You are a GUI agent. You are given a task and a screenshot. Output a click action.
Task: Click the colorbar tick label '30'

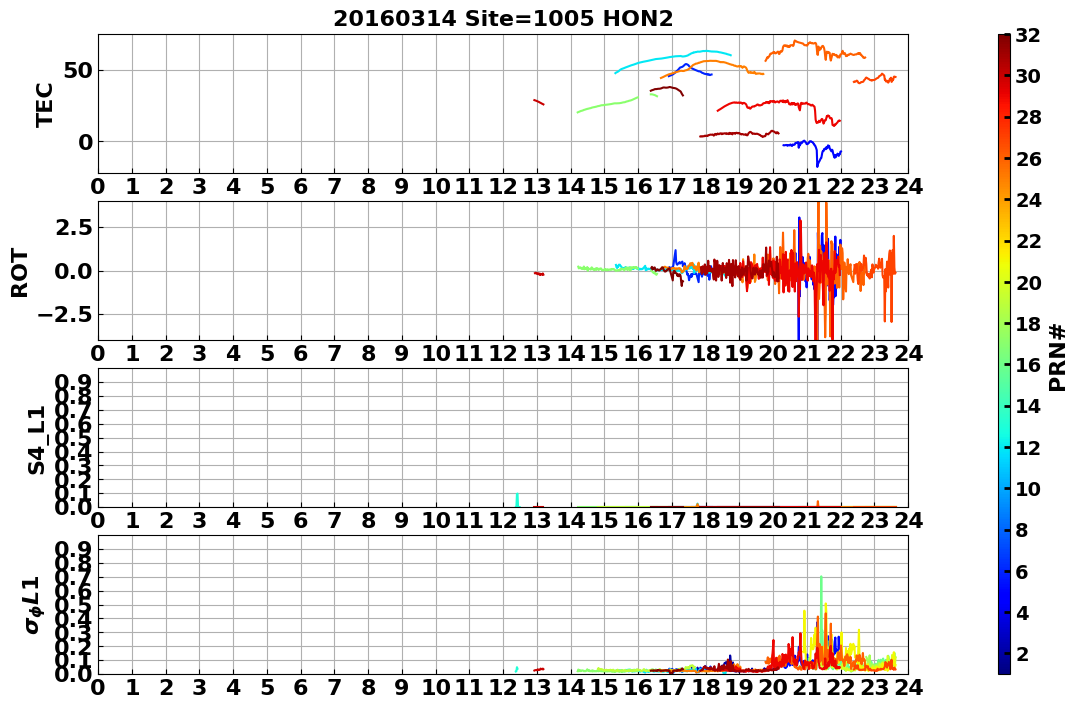[x=1028, y=76]
